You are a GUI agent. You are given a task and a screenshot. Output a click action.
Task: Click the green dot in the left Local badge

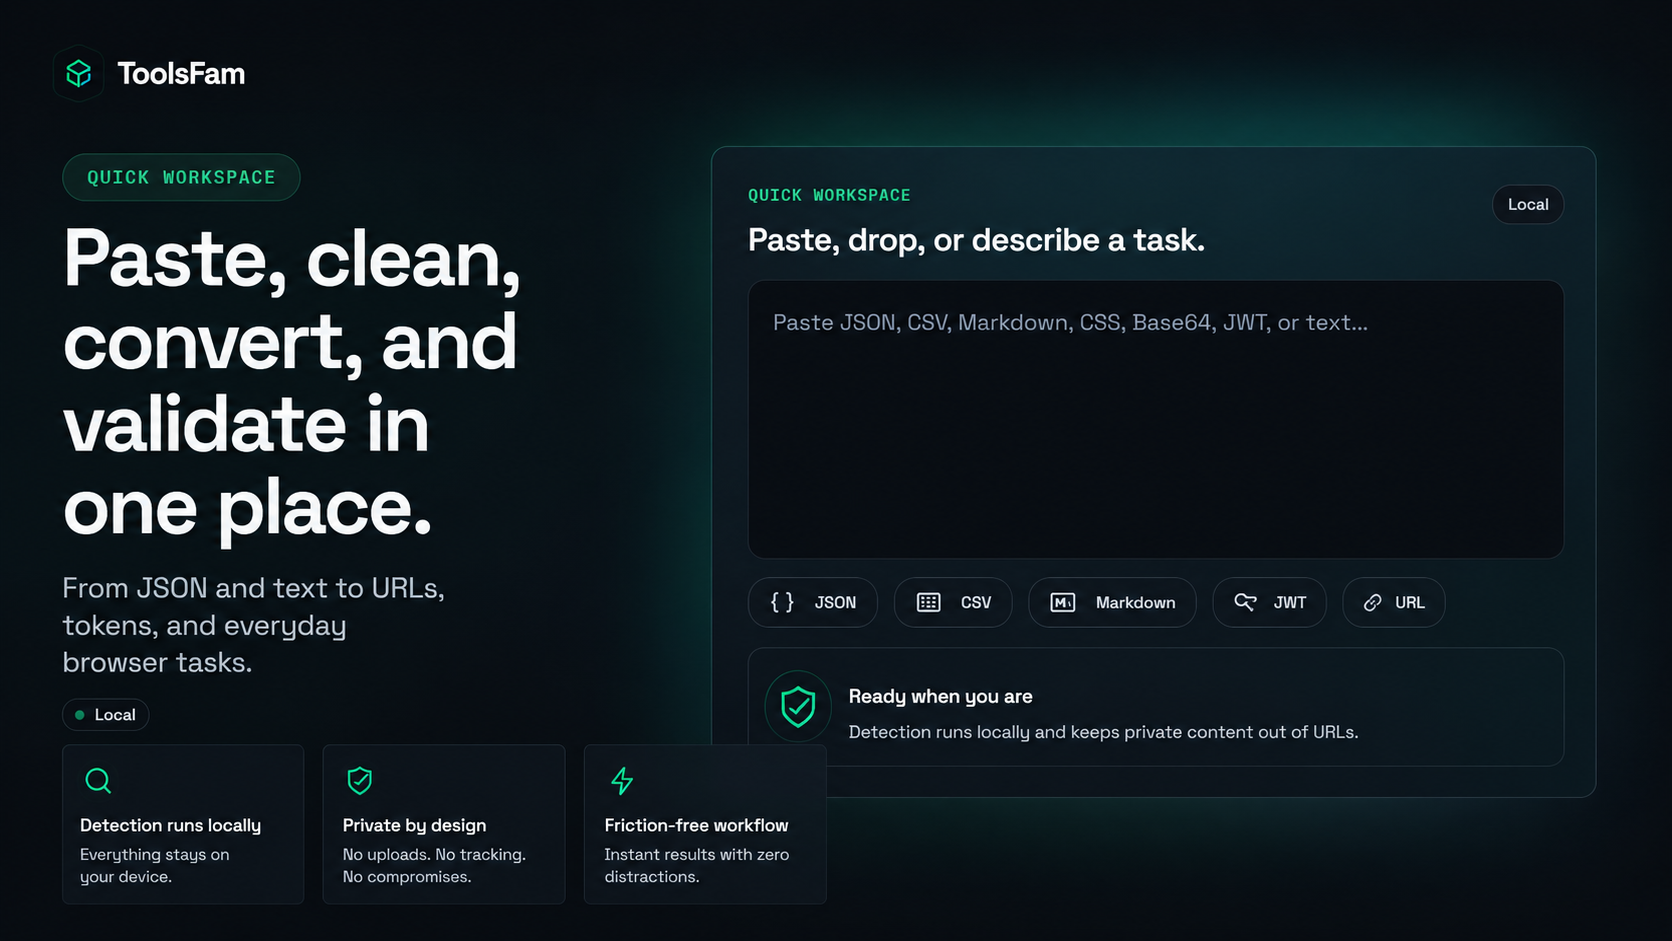pos(80,715)
